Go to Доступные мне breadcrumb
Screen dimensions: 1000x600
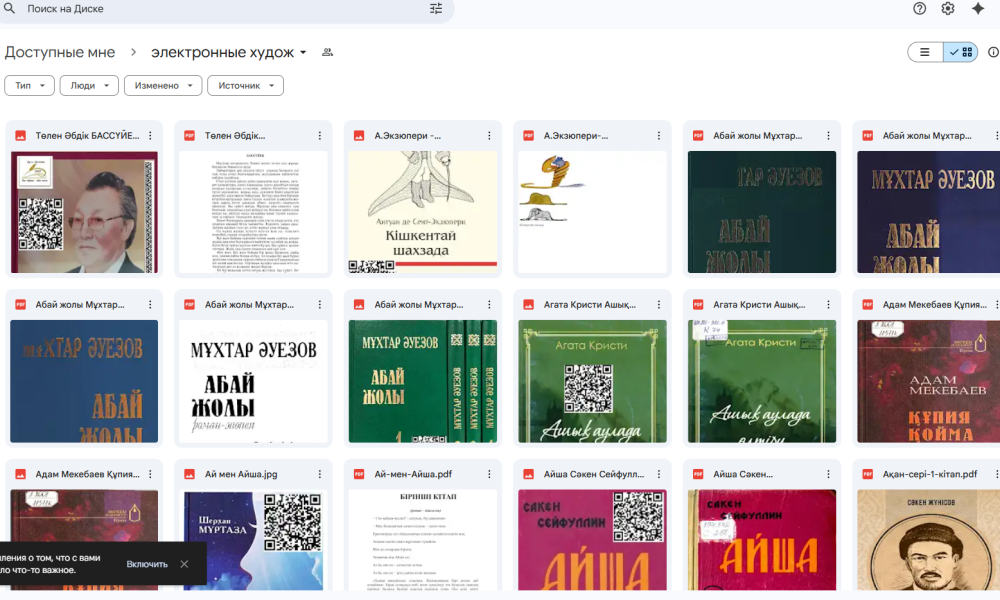[x=60, y=52]
